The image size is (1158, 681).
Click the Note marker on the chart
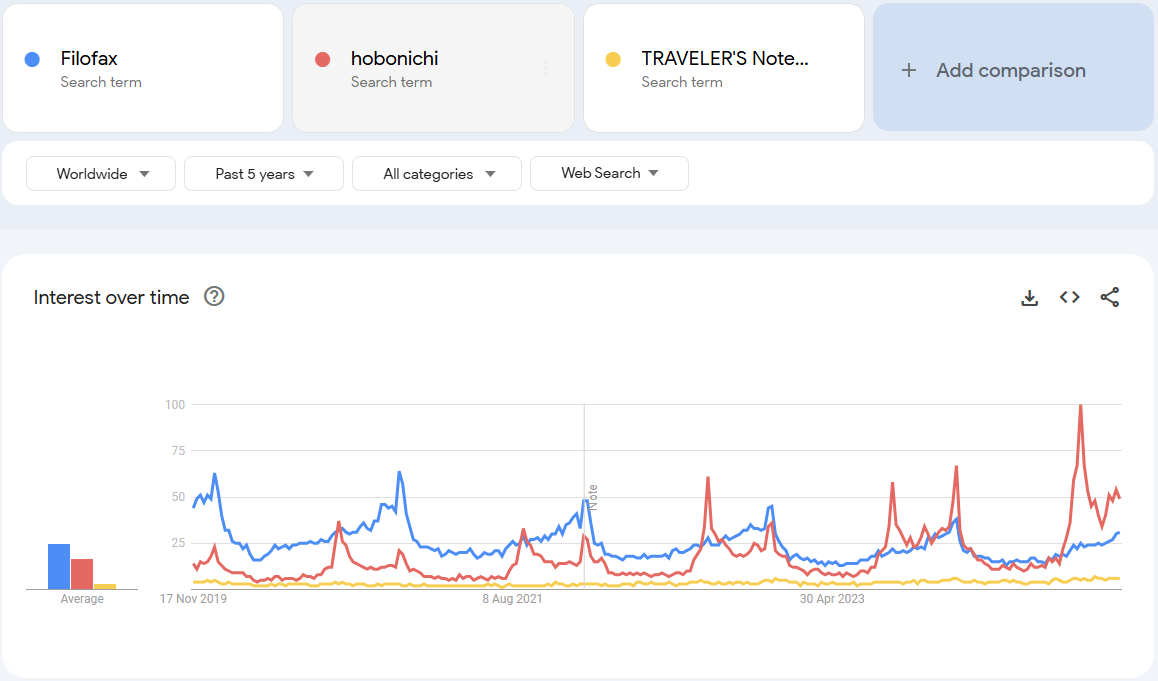pos(592,496)
